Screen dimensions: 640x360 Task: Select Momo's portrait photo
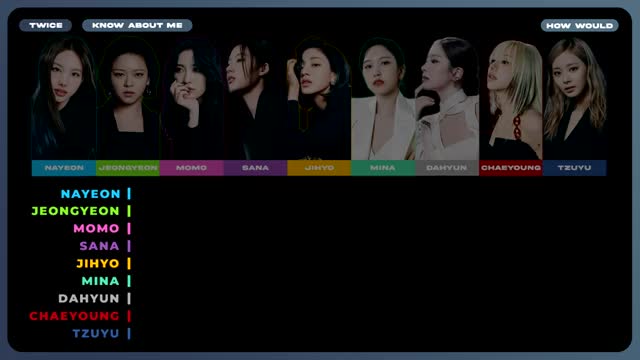191,98
